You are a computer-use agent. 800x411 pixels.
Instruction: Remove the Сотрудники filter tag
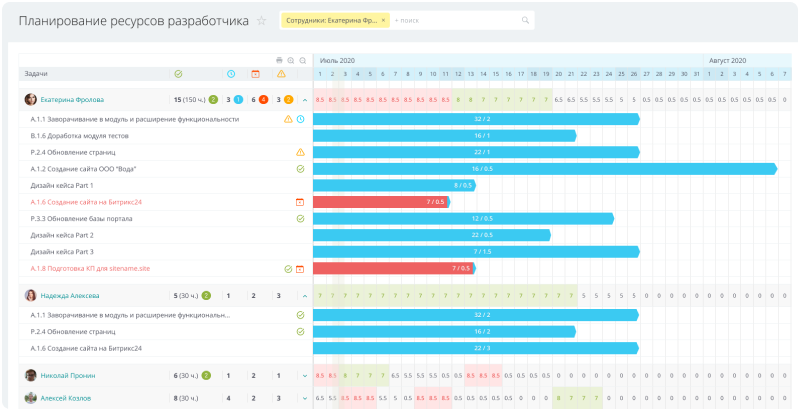click(383, 20)
